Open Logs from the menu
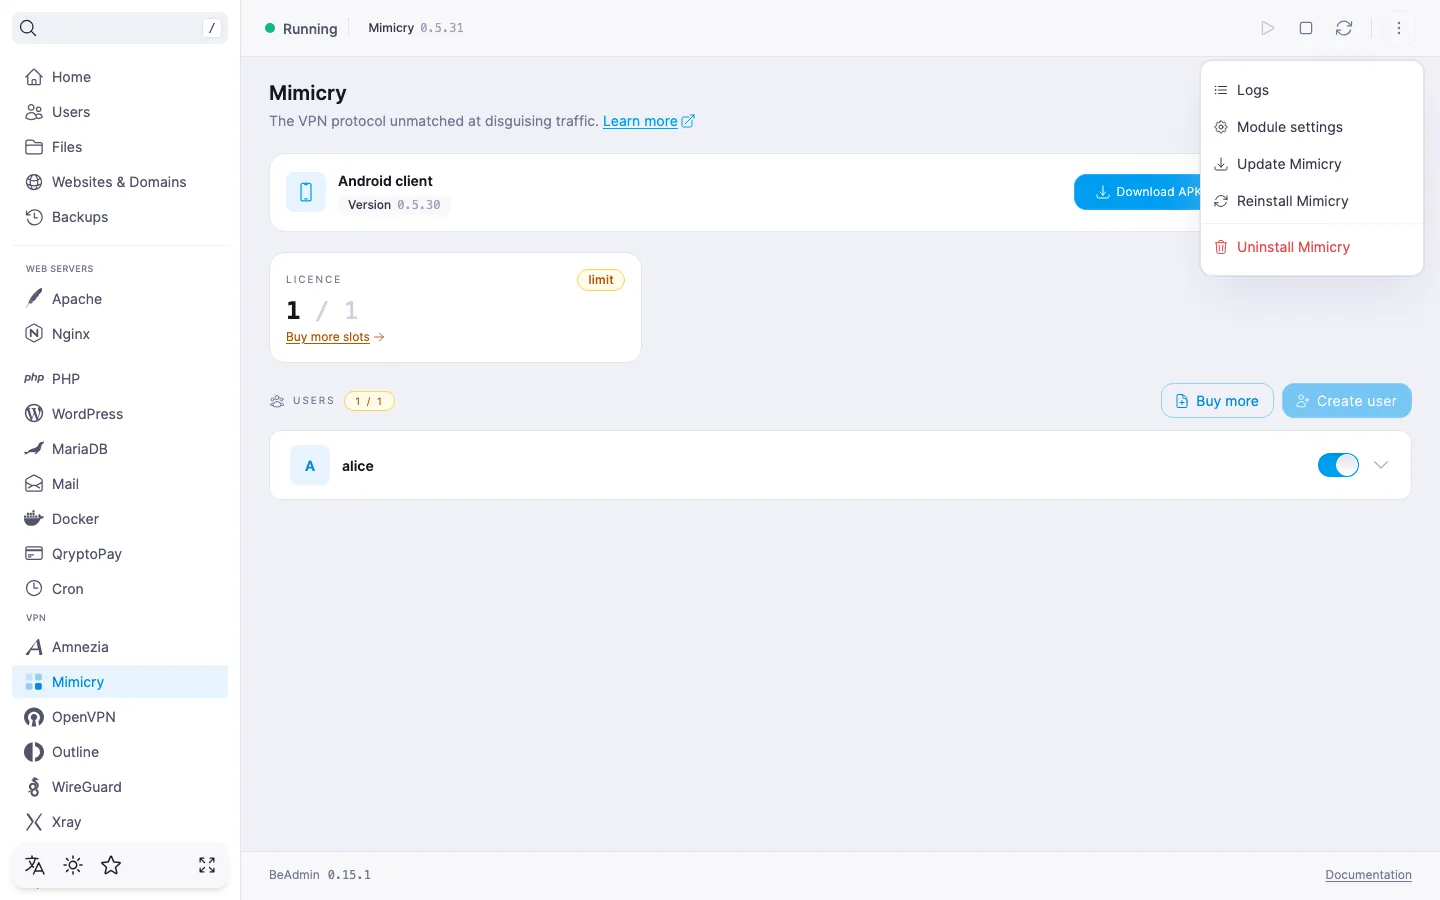This screenshot has width=1440, height=900. click(1312, 90)
